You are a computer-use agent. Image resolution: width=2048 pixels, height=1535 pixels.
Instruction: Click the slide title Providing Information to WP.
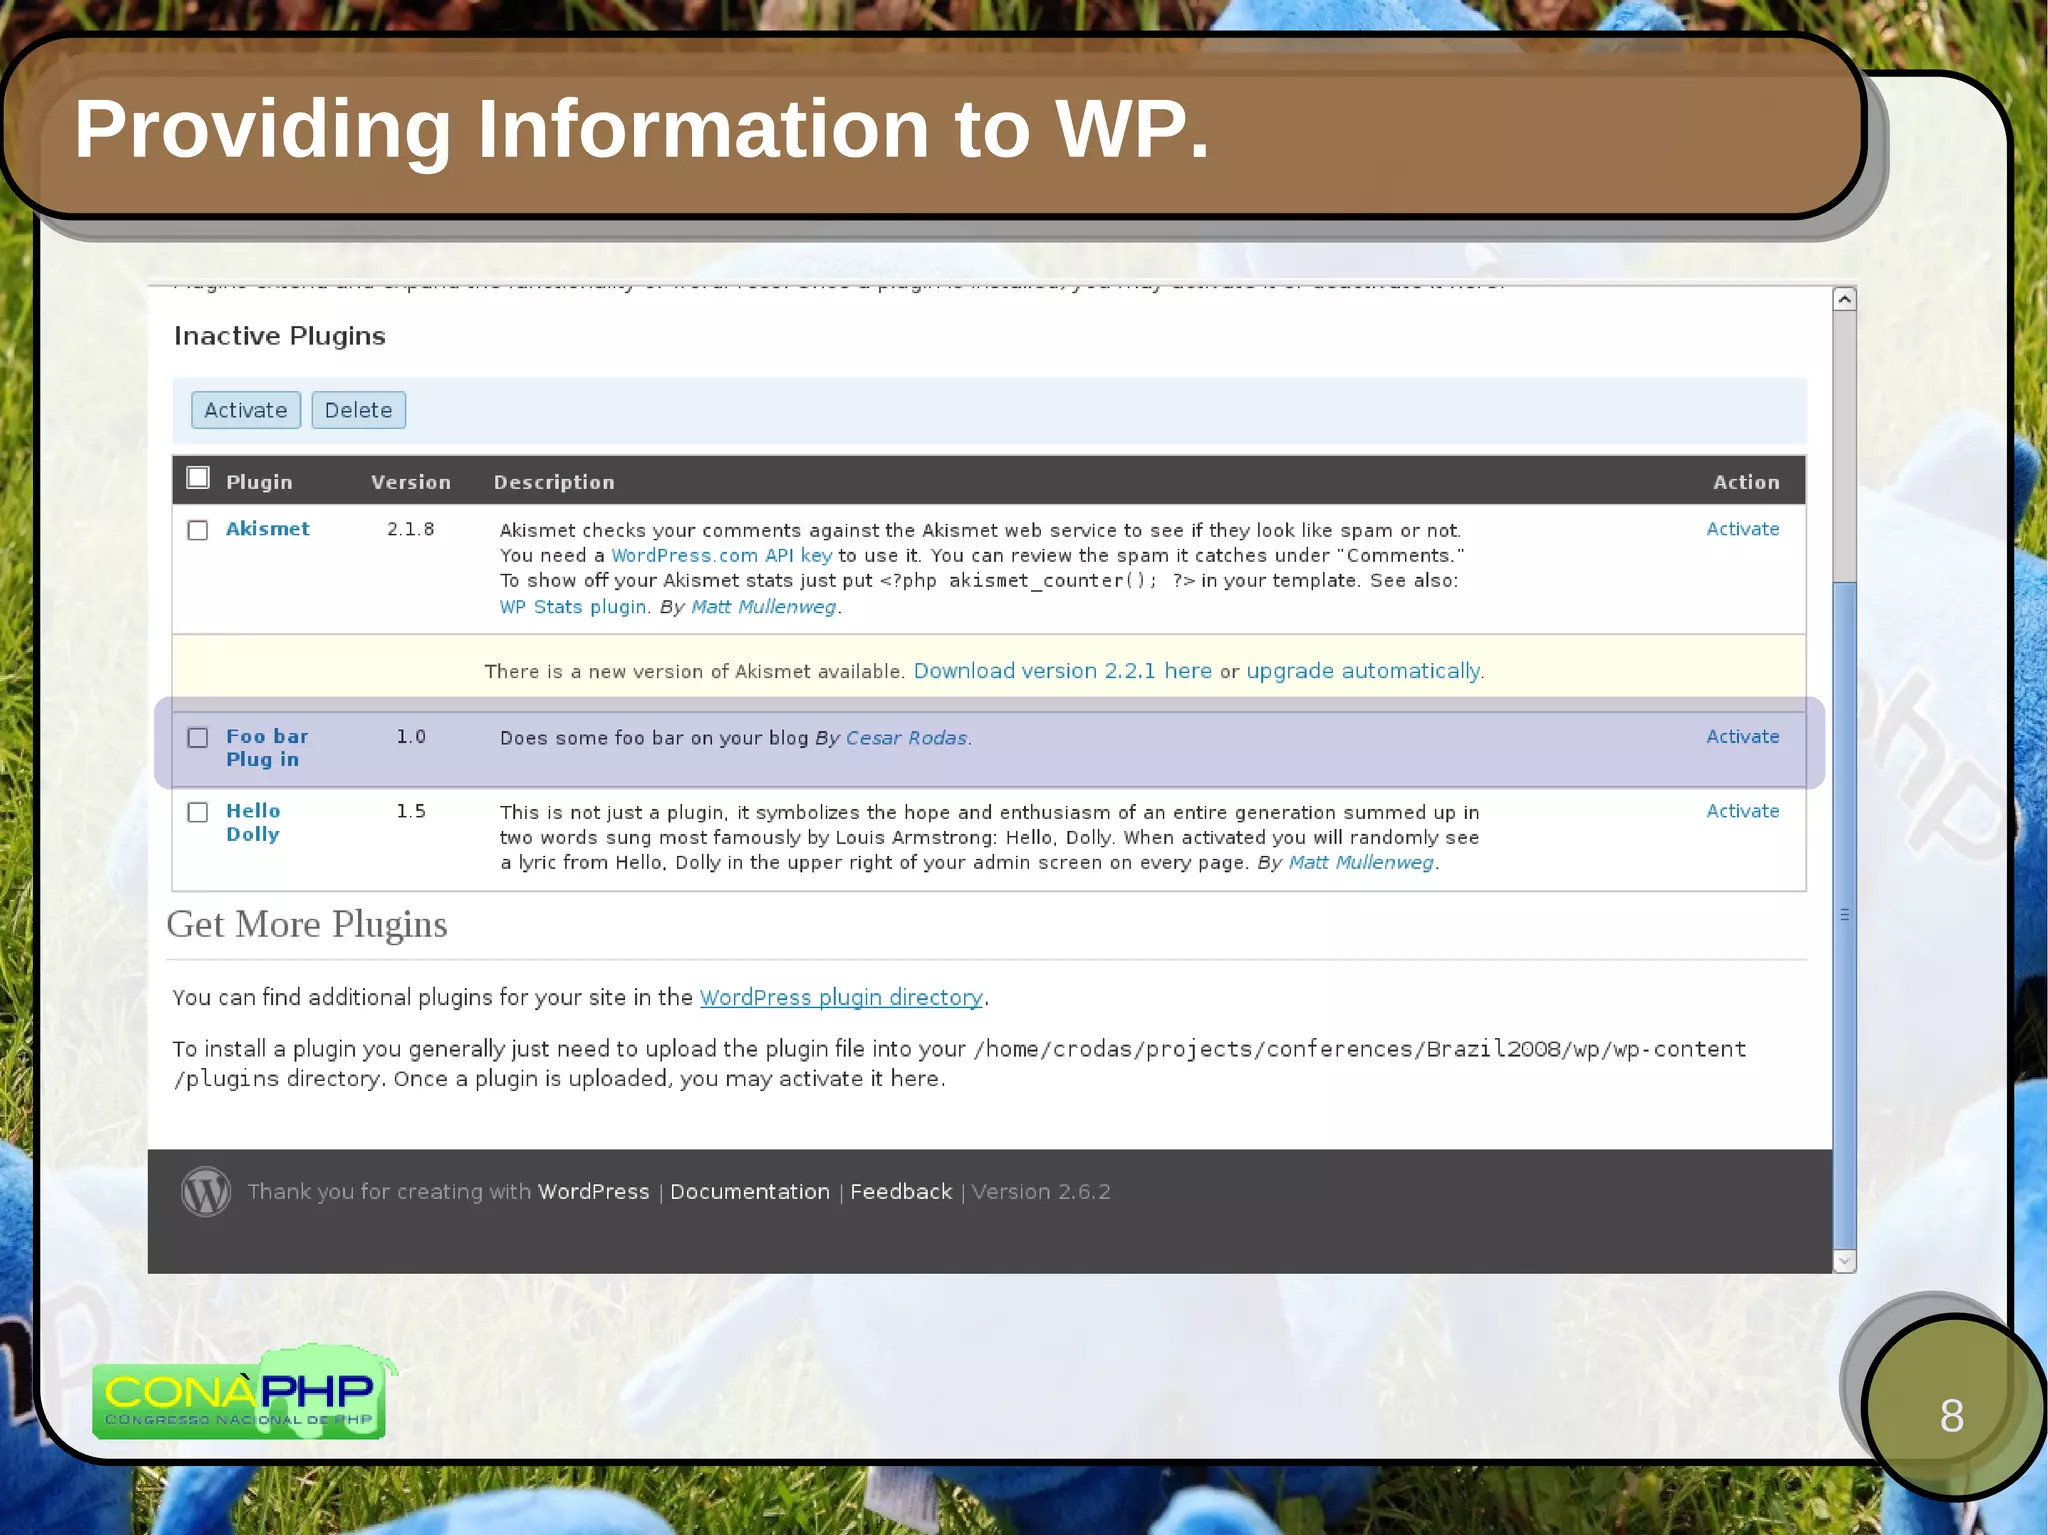(x=642, y=129)
